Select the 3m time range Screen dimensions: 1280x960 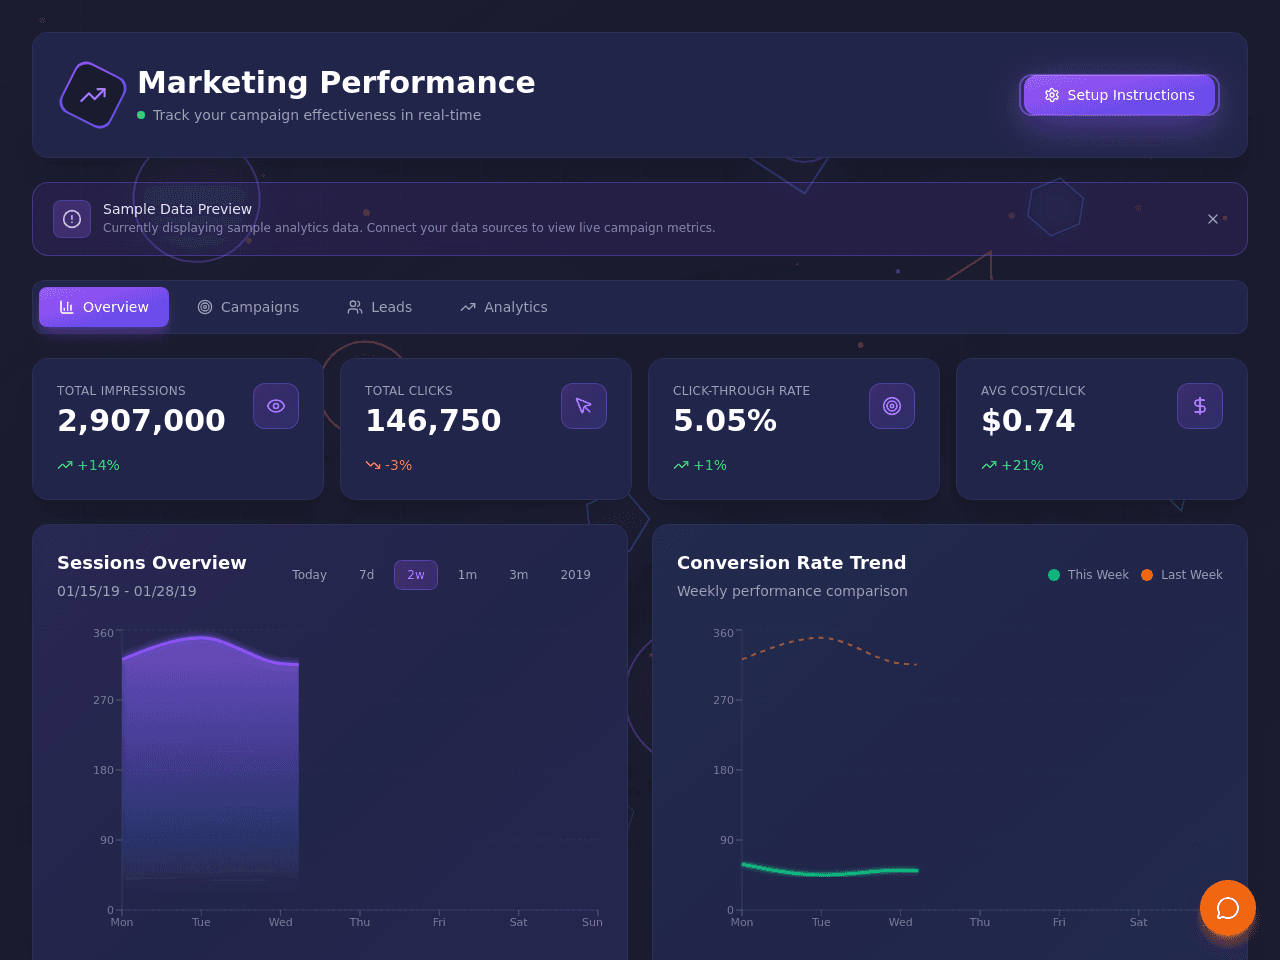click(x=518, y=575)
